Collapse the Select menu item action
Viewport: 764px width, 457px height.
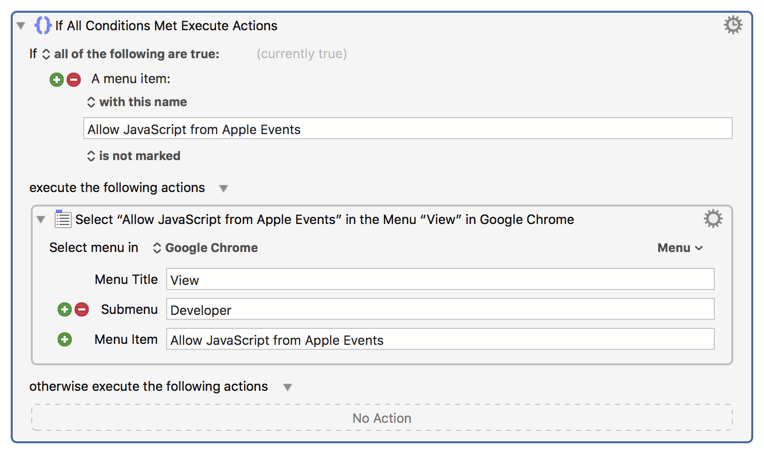(41, 220)
